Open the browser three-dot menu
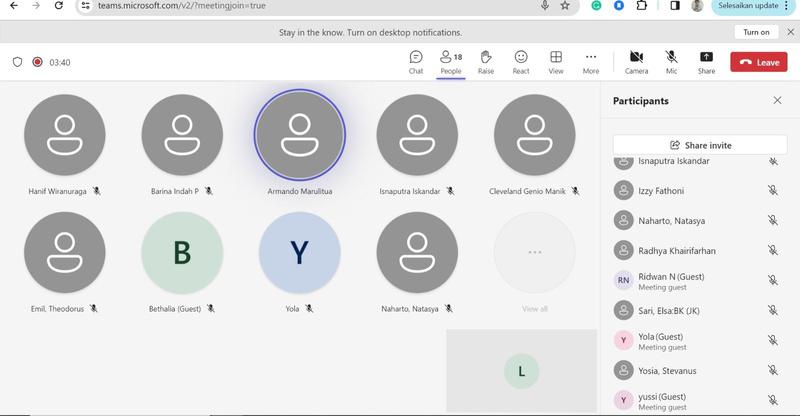Image resolution: width=800 pixels, height=416 pixels. tap(787, 6)
